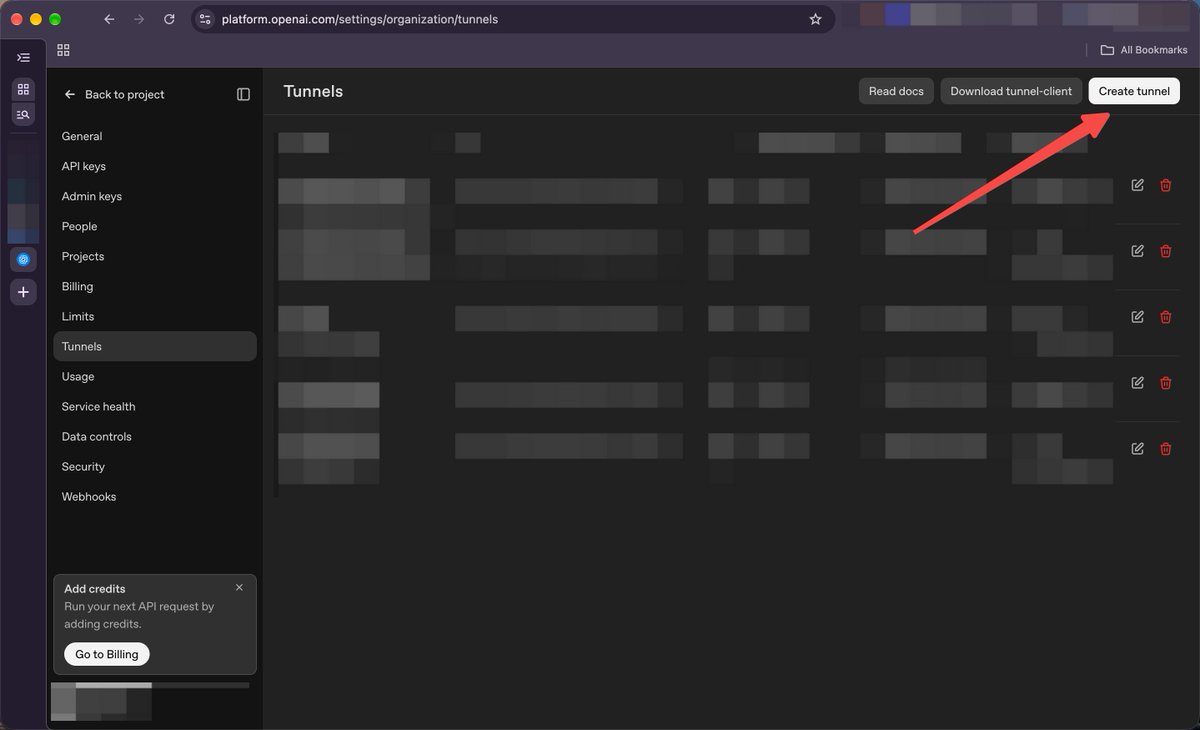Open Admin keys section
The width and height of the screenshot is (1200, 730).
(x=155, y=196)
